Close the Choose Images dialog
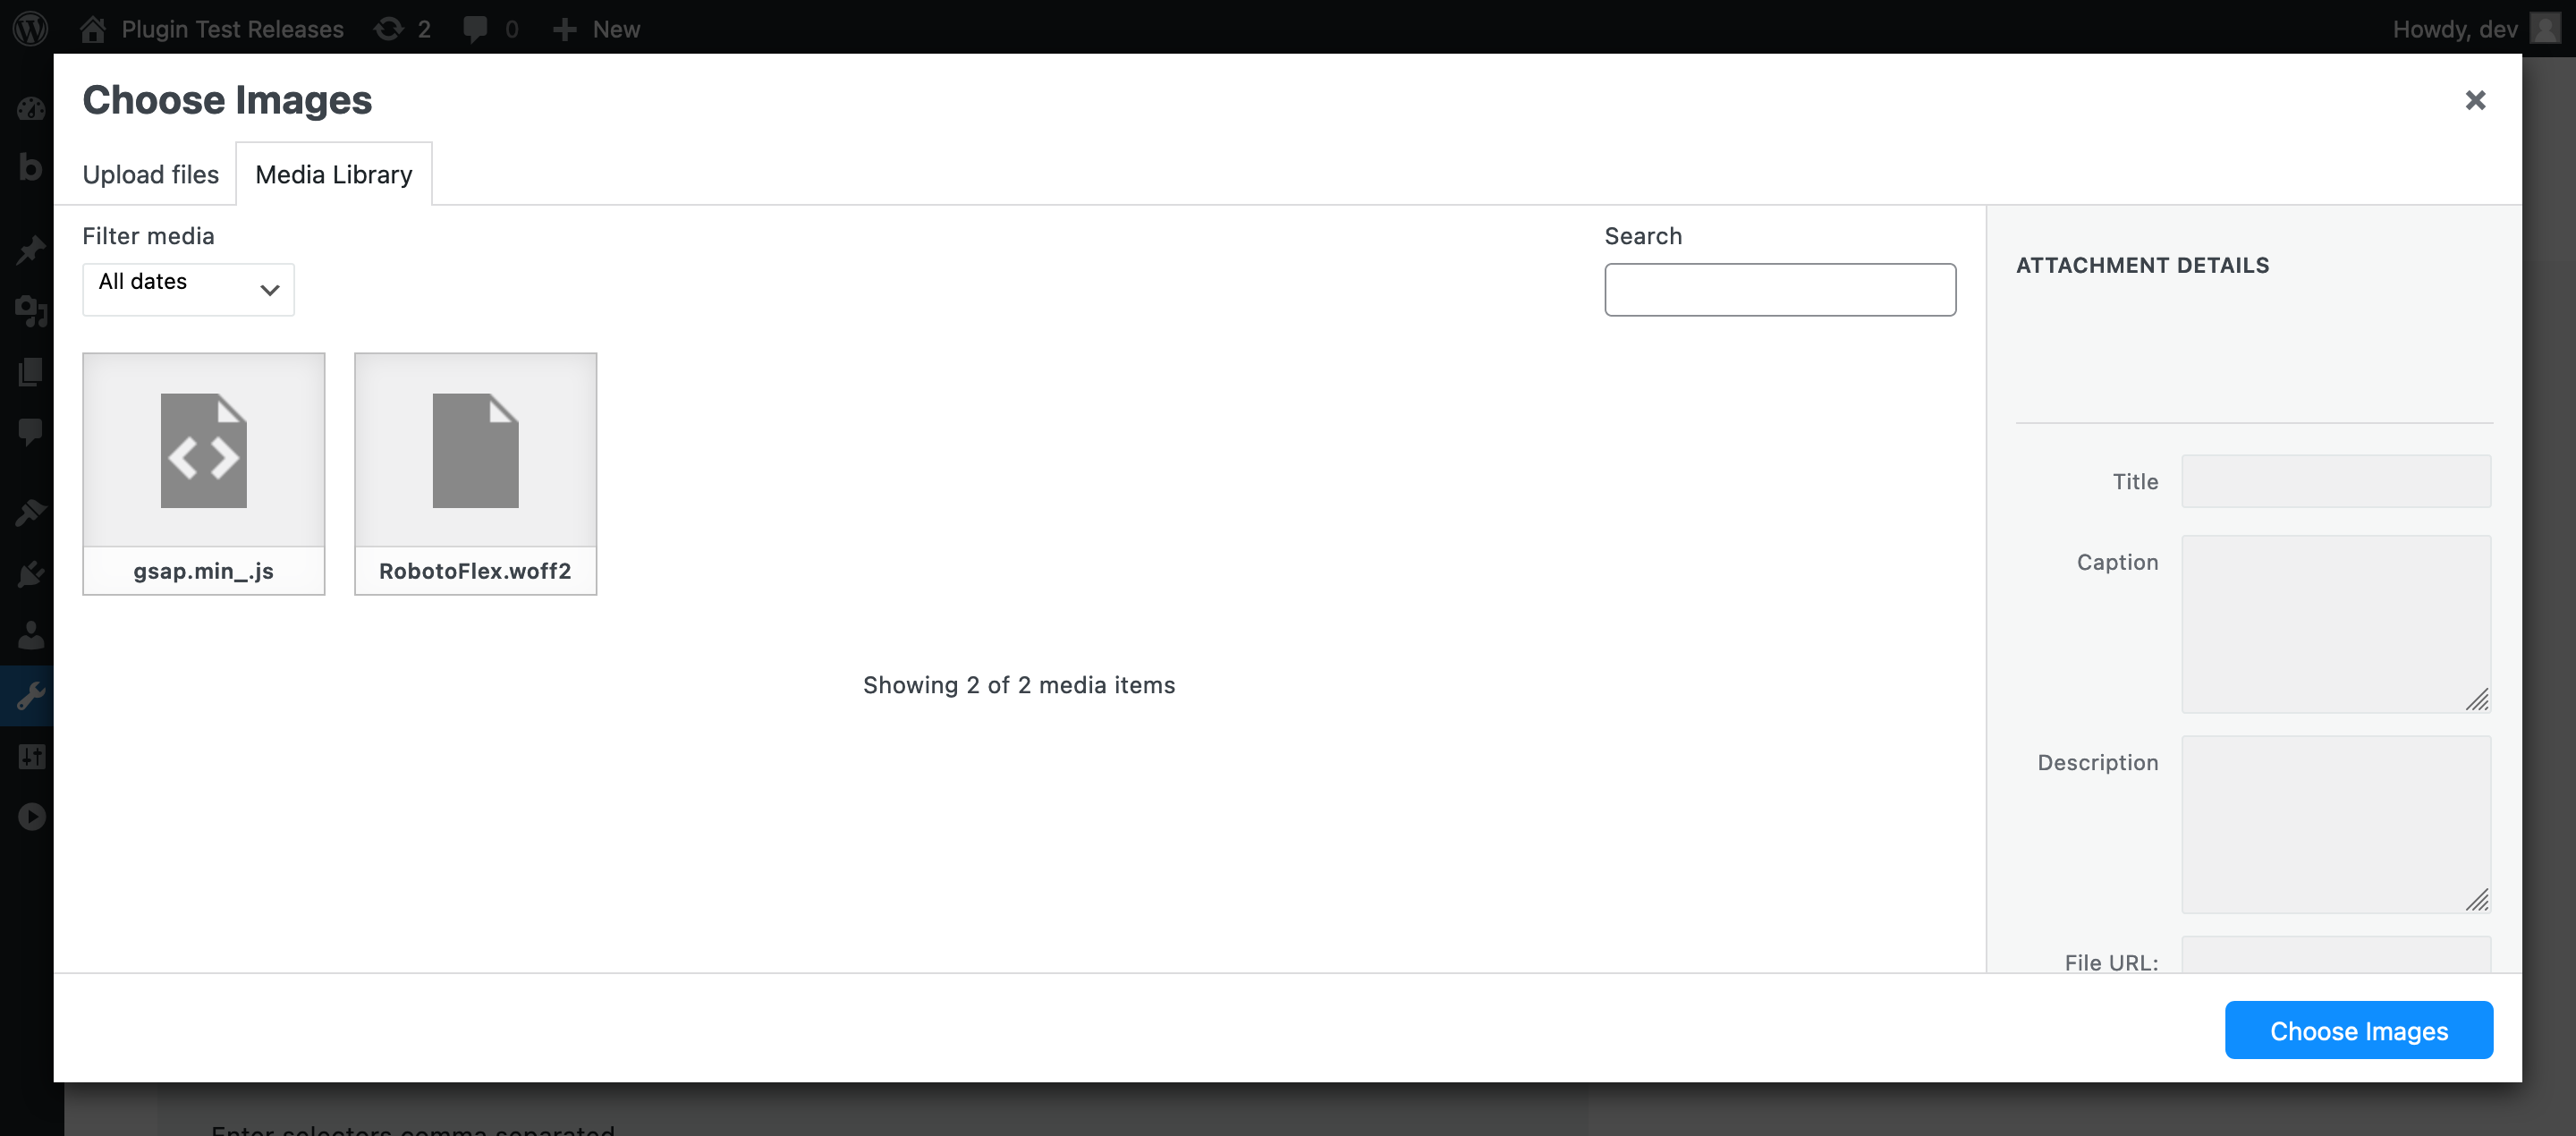The height and width of the screenshot is (1136, 2576). click(2475, 100)
